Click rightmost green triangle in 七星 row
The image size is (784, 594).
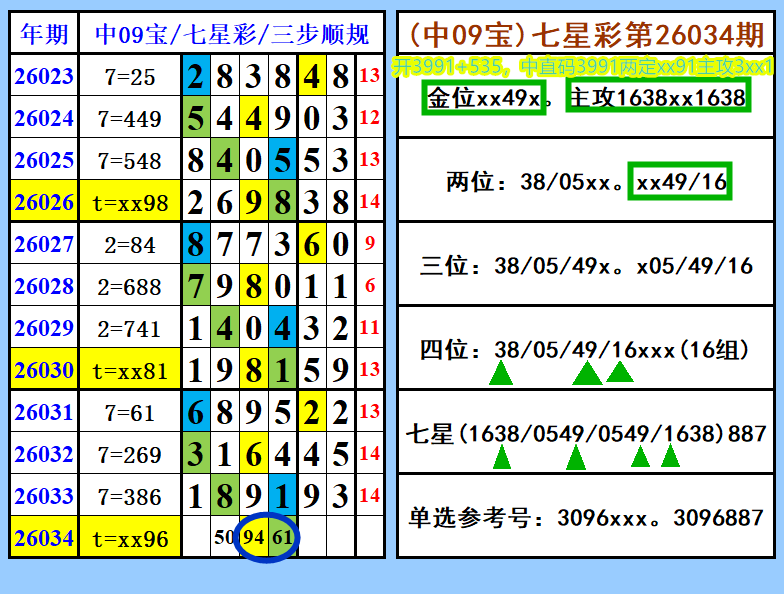(x=670, y=457)
